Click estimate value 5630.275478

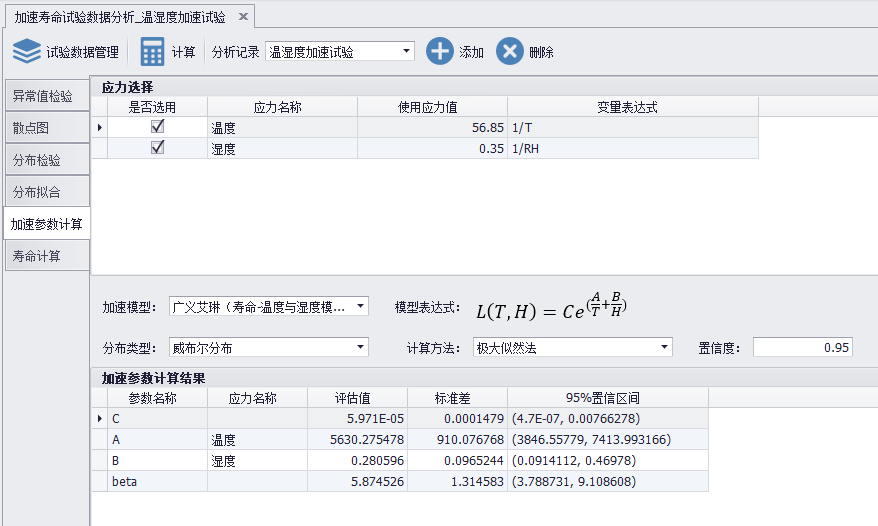(x=357, y=440)
